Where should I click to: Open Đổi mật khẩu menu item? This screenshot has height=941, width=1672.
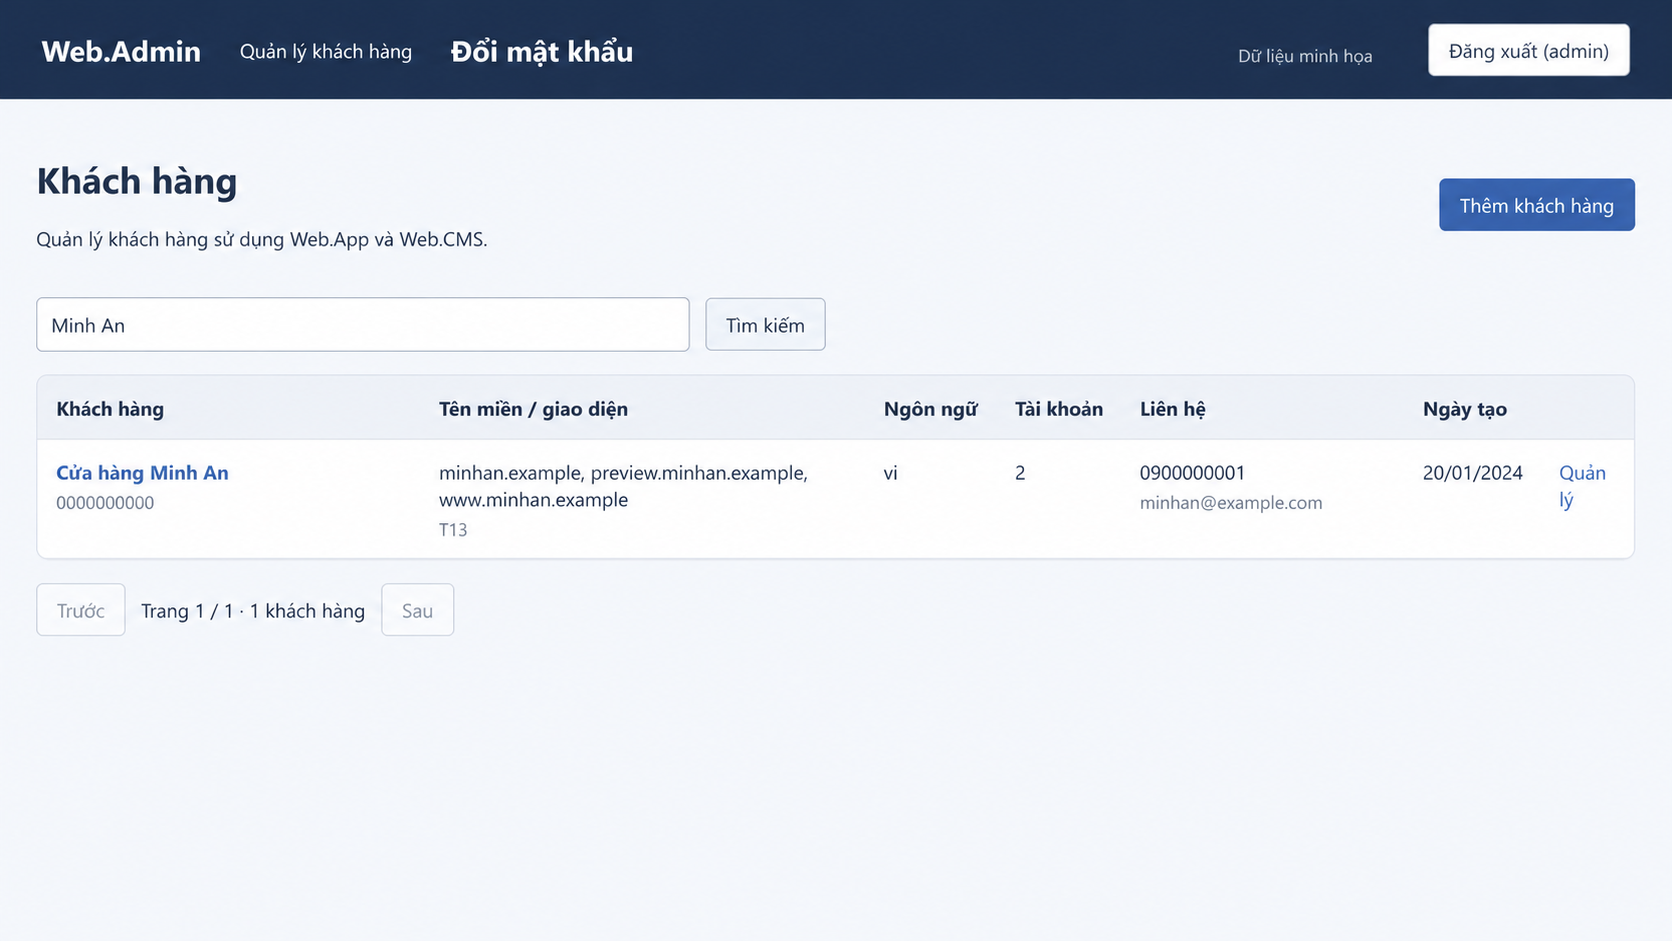pos(542,51)
